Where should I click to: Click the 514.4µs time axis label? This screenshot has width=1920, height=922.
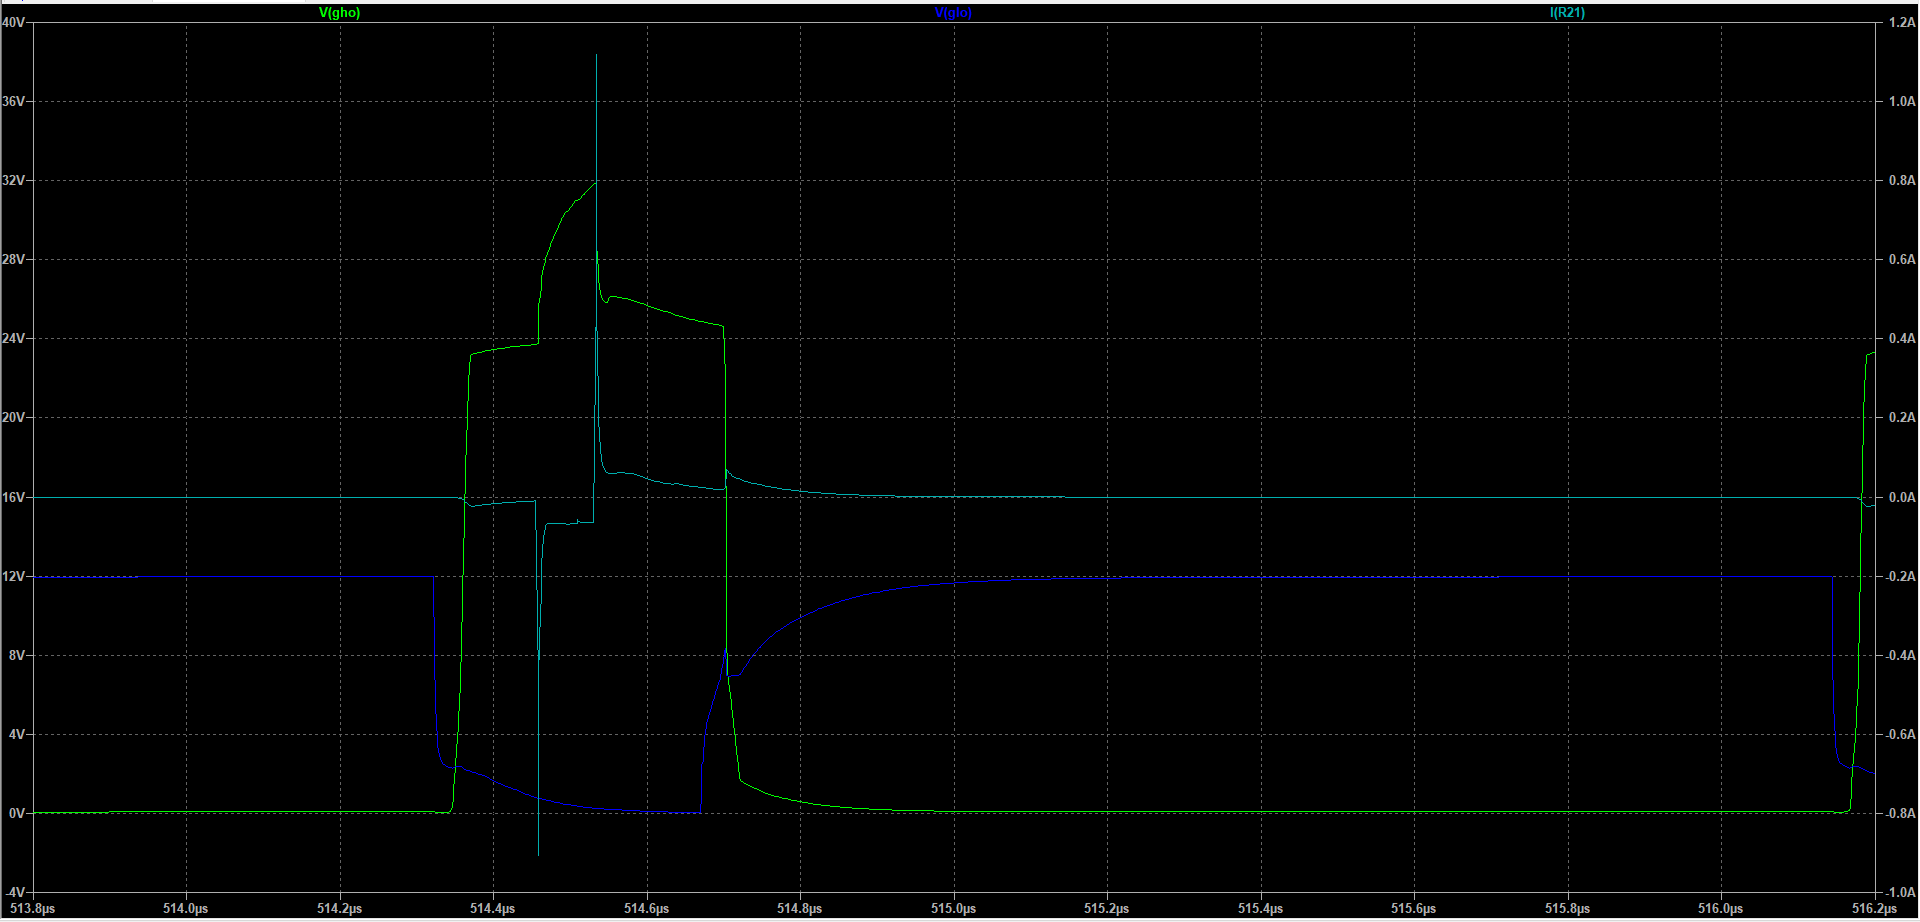[x=493, y=908]
